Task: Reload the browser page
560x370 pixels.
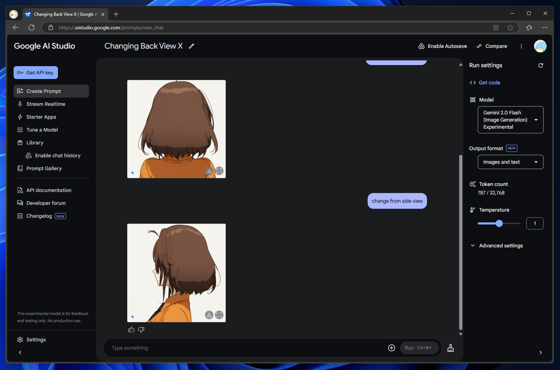Action: [x=31, y=28]
